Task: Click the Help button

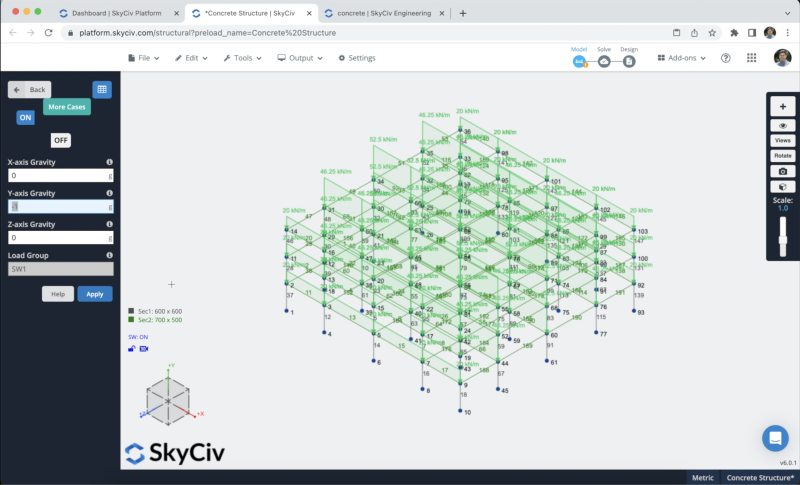Action: [58, 294]
